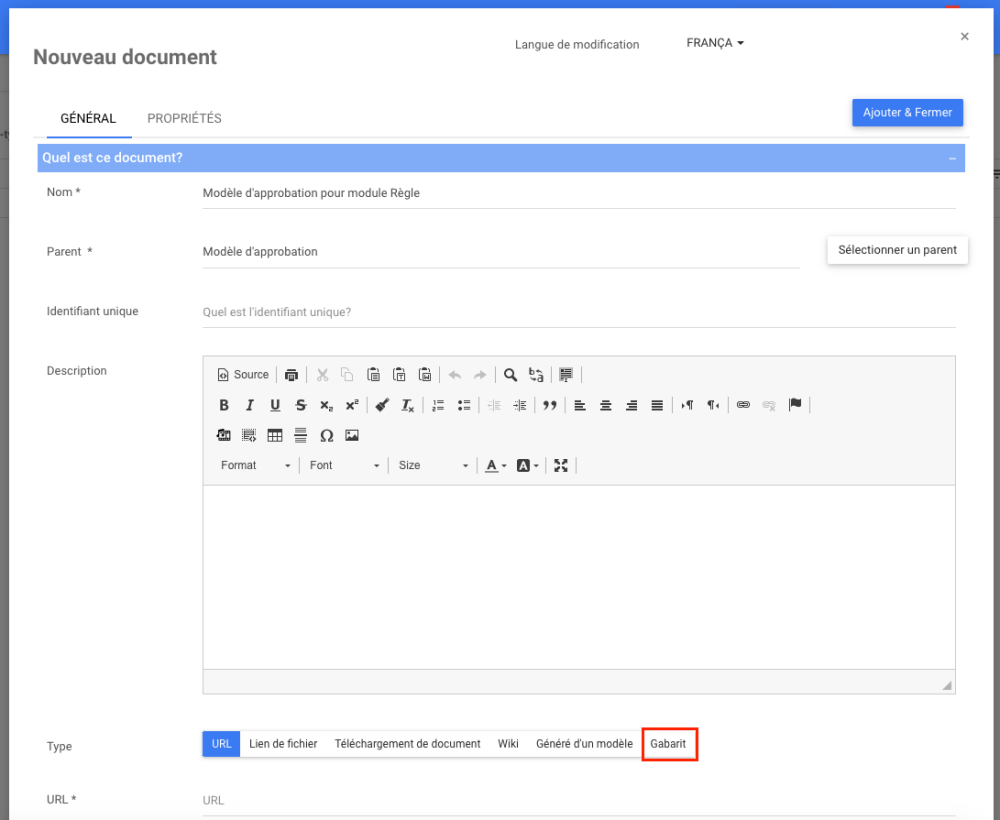The height and width of the screenshot is (820, 1000).
Task: Click the Print icon in the editor toolbar
Action: 291,375
